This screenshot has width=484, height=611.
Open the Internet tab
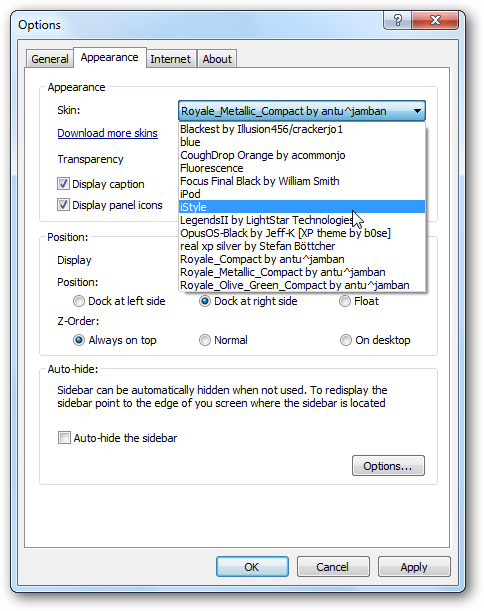[x=170, y=59]
